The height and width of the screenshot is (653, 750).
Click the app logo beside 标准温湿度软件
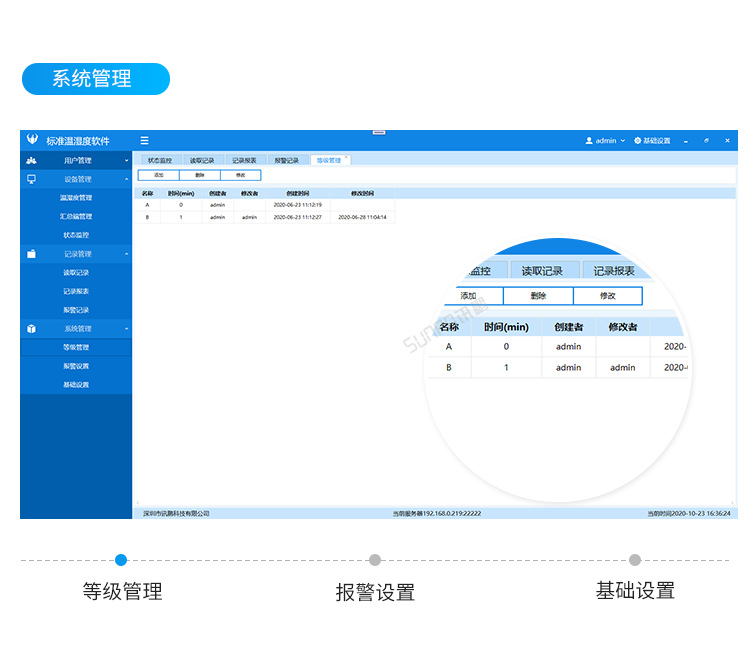[x=32, y=139]
